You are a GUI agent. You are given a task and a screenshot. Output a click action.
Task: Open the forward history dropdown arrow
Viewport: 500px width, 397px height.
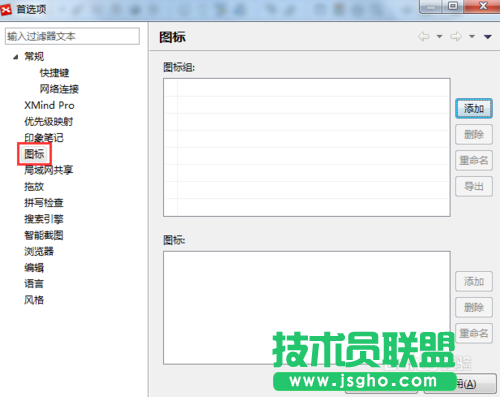pyautogui.click(x=472, y=36)
